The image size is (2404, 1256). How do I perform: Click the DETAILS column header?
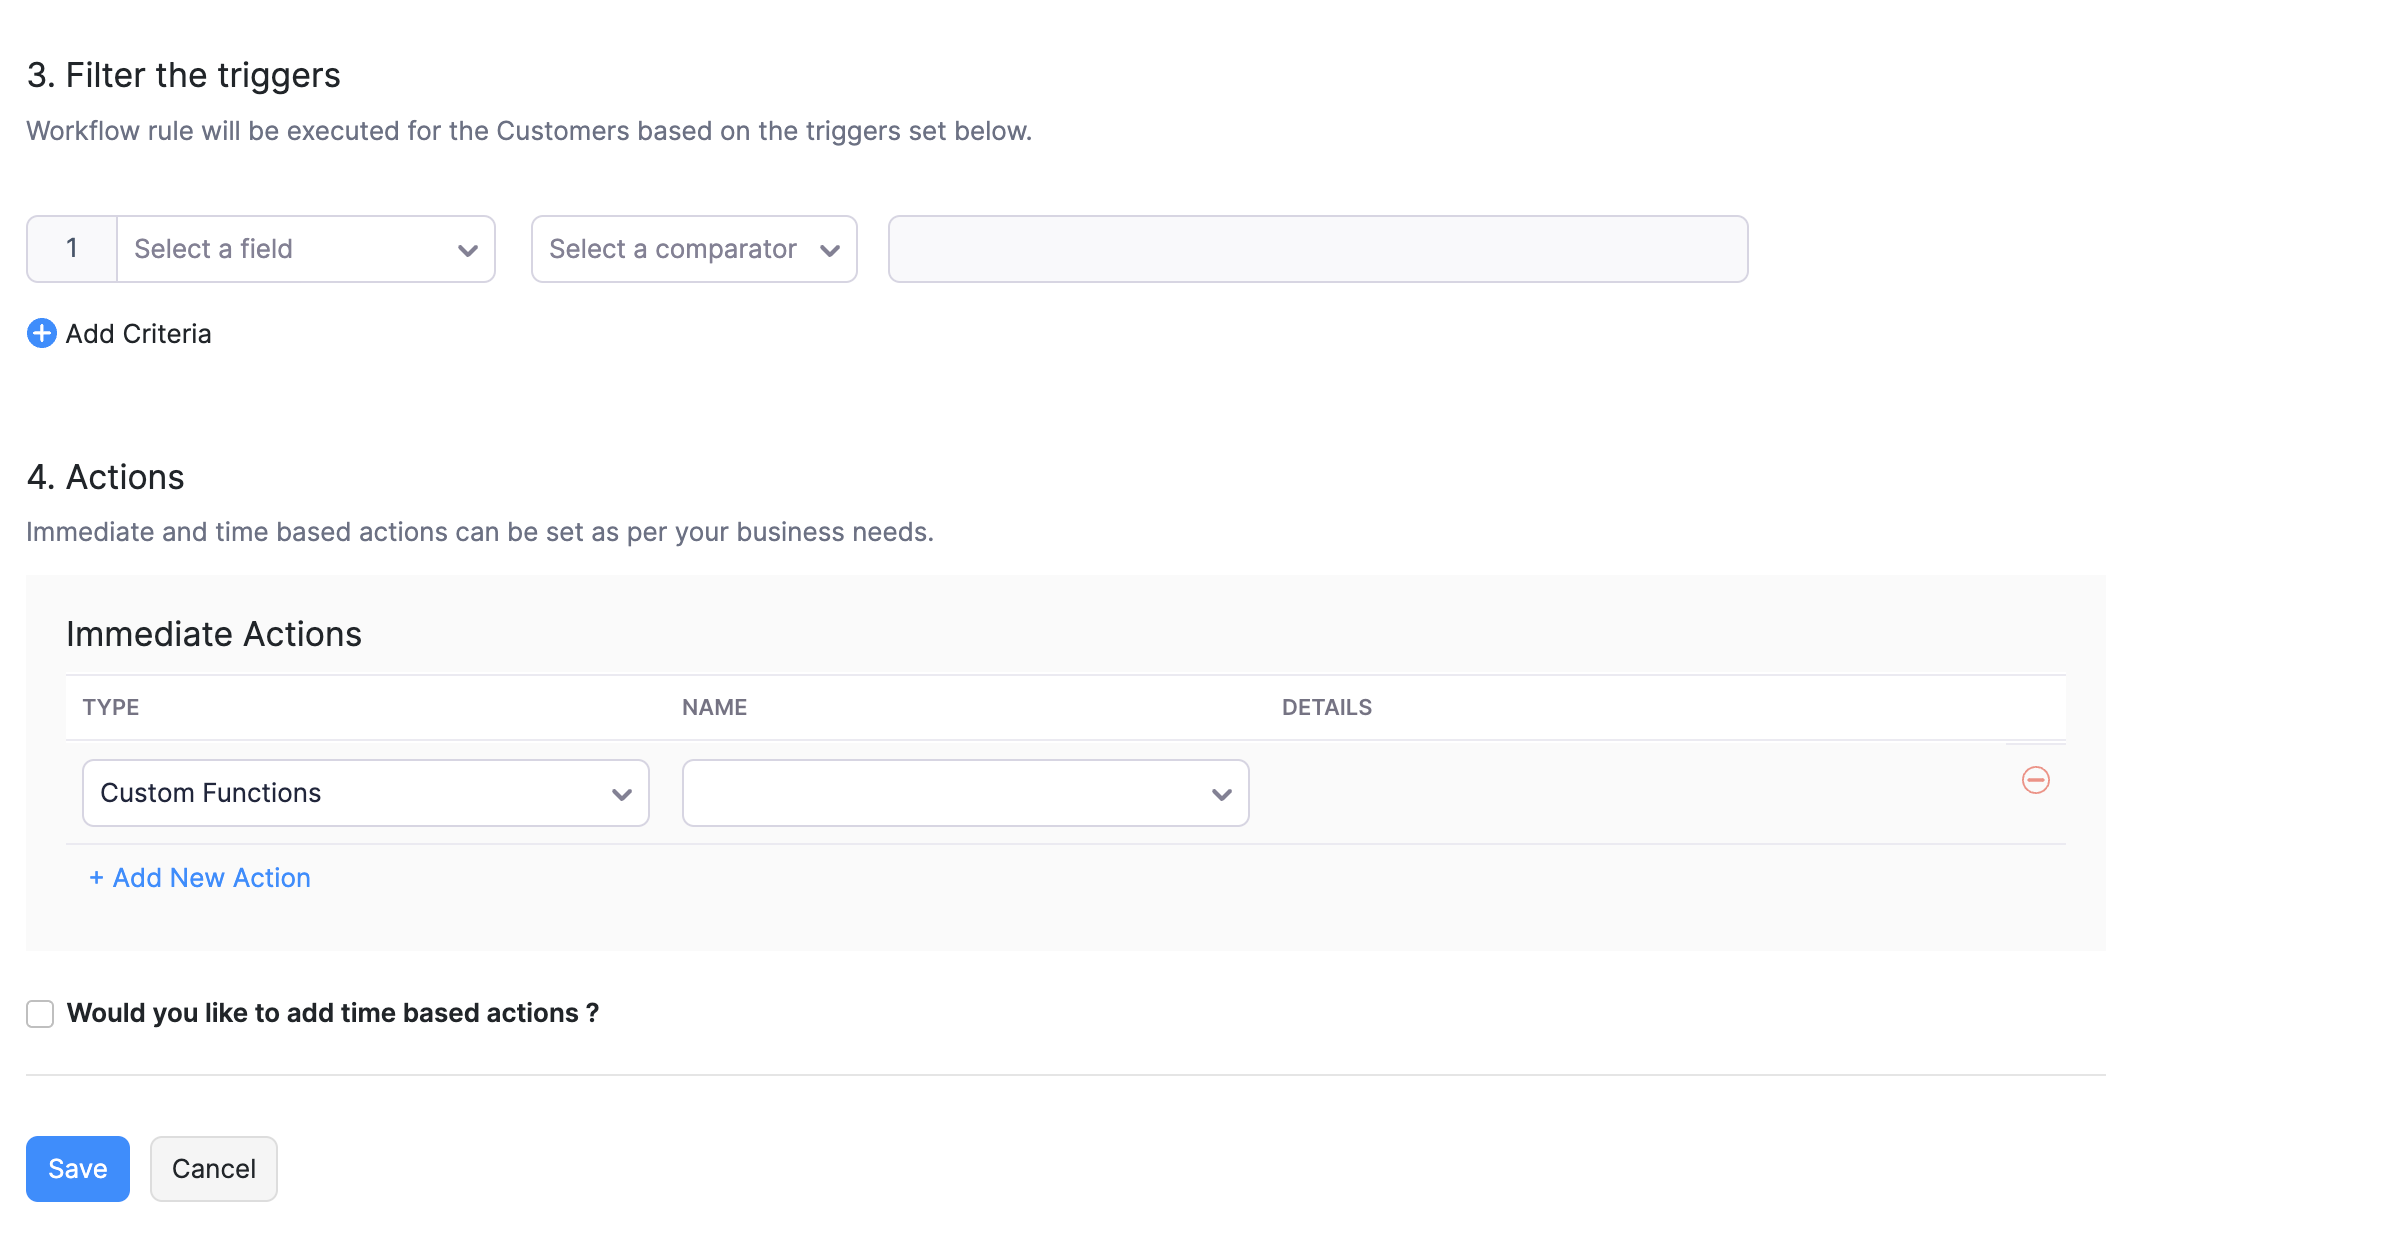[x=1327, y=707]
